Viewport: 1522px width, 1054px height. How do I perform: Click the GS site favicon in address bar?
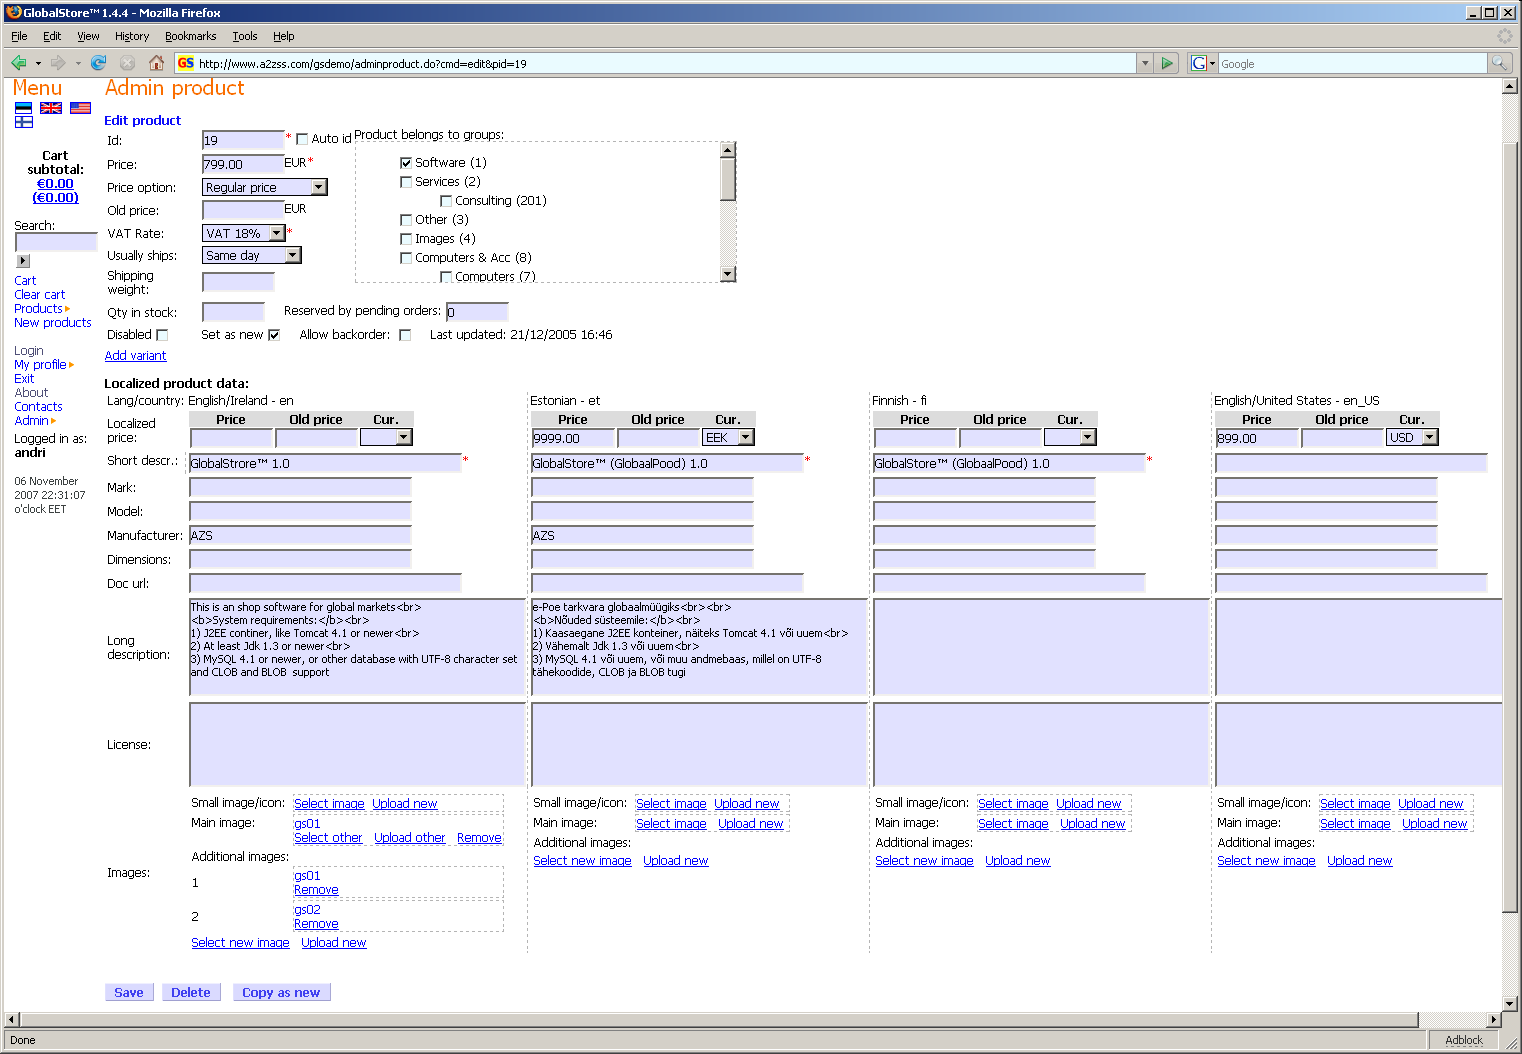point(186,63)
